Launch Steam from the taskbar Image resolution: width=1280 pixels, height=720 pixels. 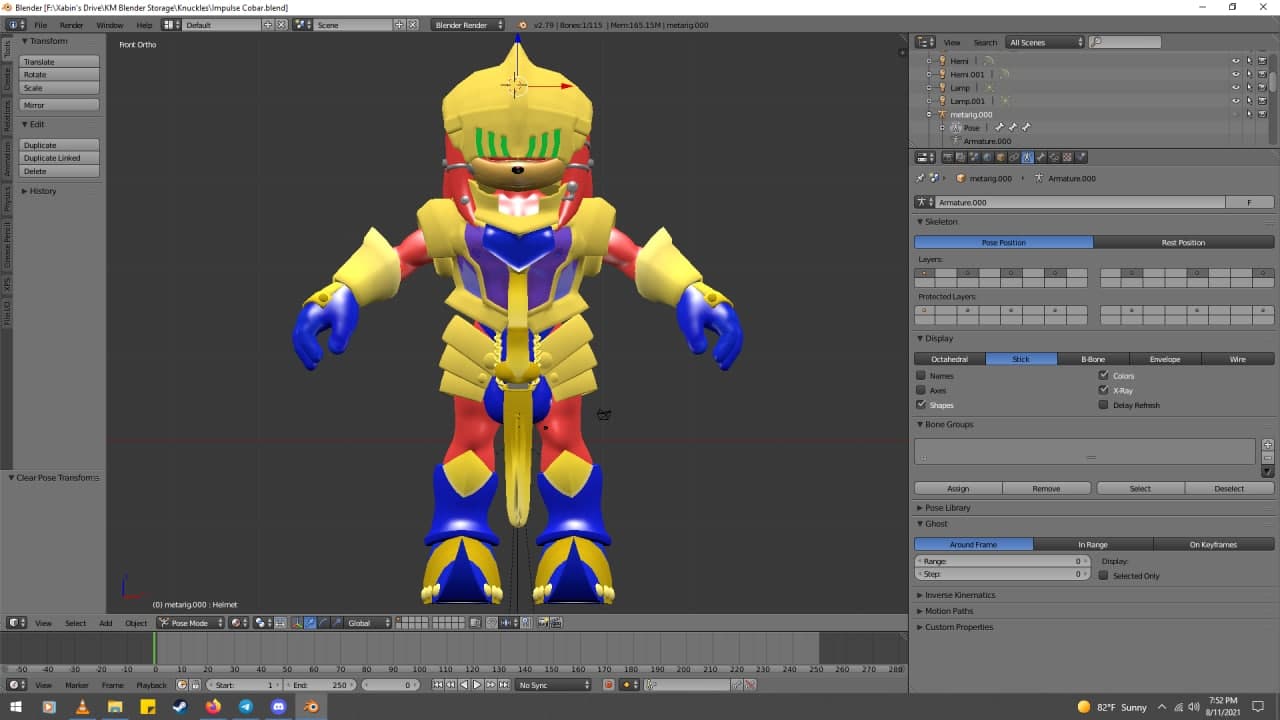(180, 707)
